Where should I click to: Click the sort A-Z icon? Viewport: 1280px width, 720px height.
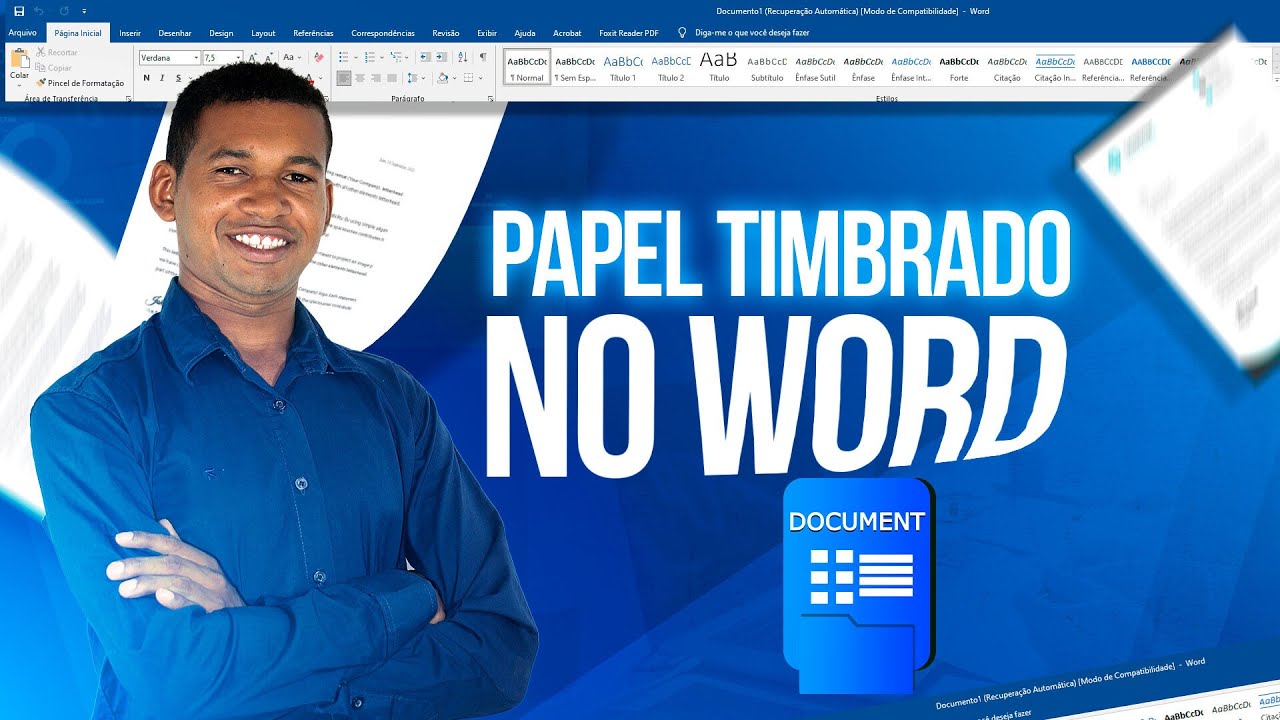tap(463, 58)
